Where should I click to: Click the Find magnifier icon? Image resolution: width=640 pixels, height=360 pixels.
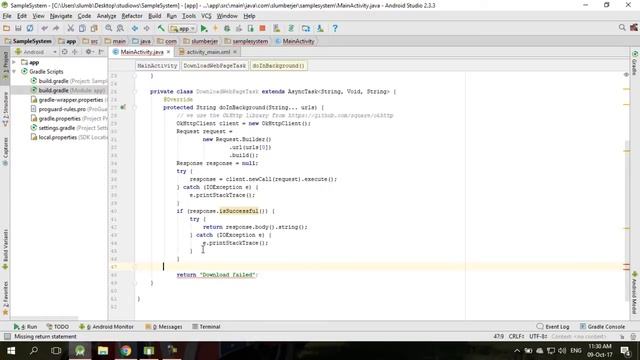pyautogui.click(x=109, y=28)
